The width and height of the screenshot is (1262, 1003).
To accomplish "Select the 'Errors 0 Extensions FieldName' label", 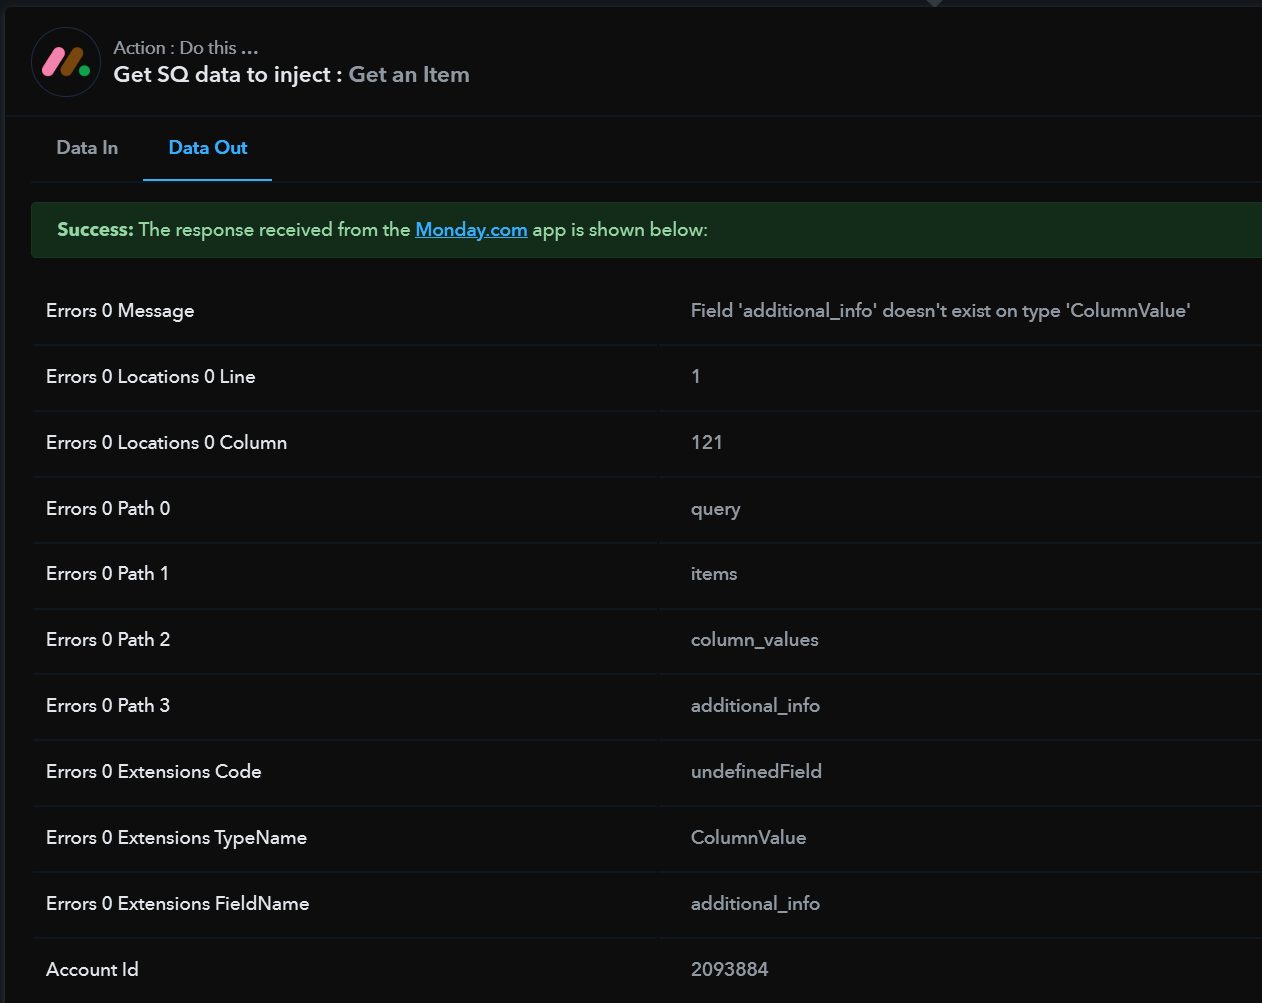I will (x=177, y=904).
